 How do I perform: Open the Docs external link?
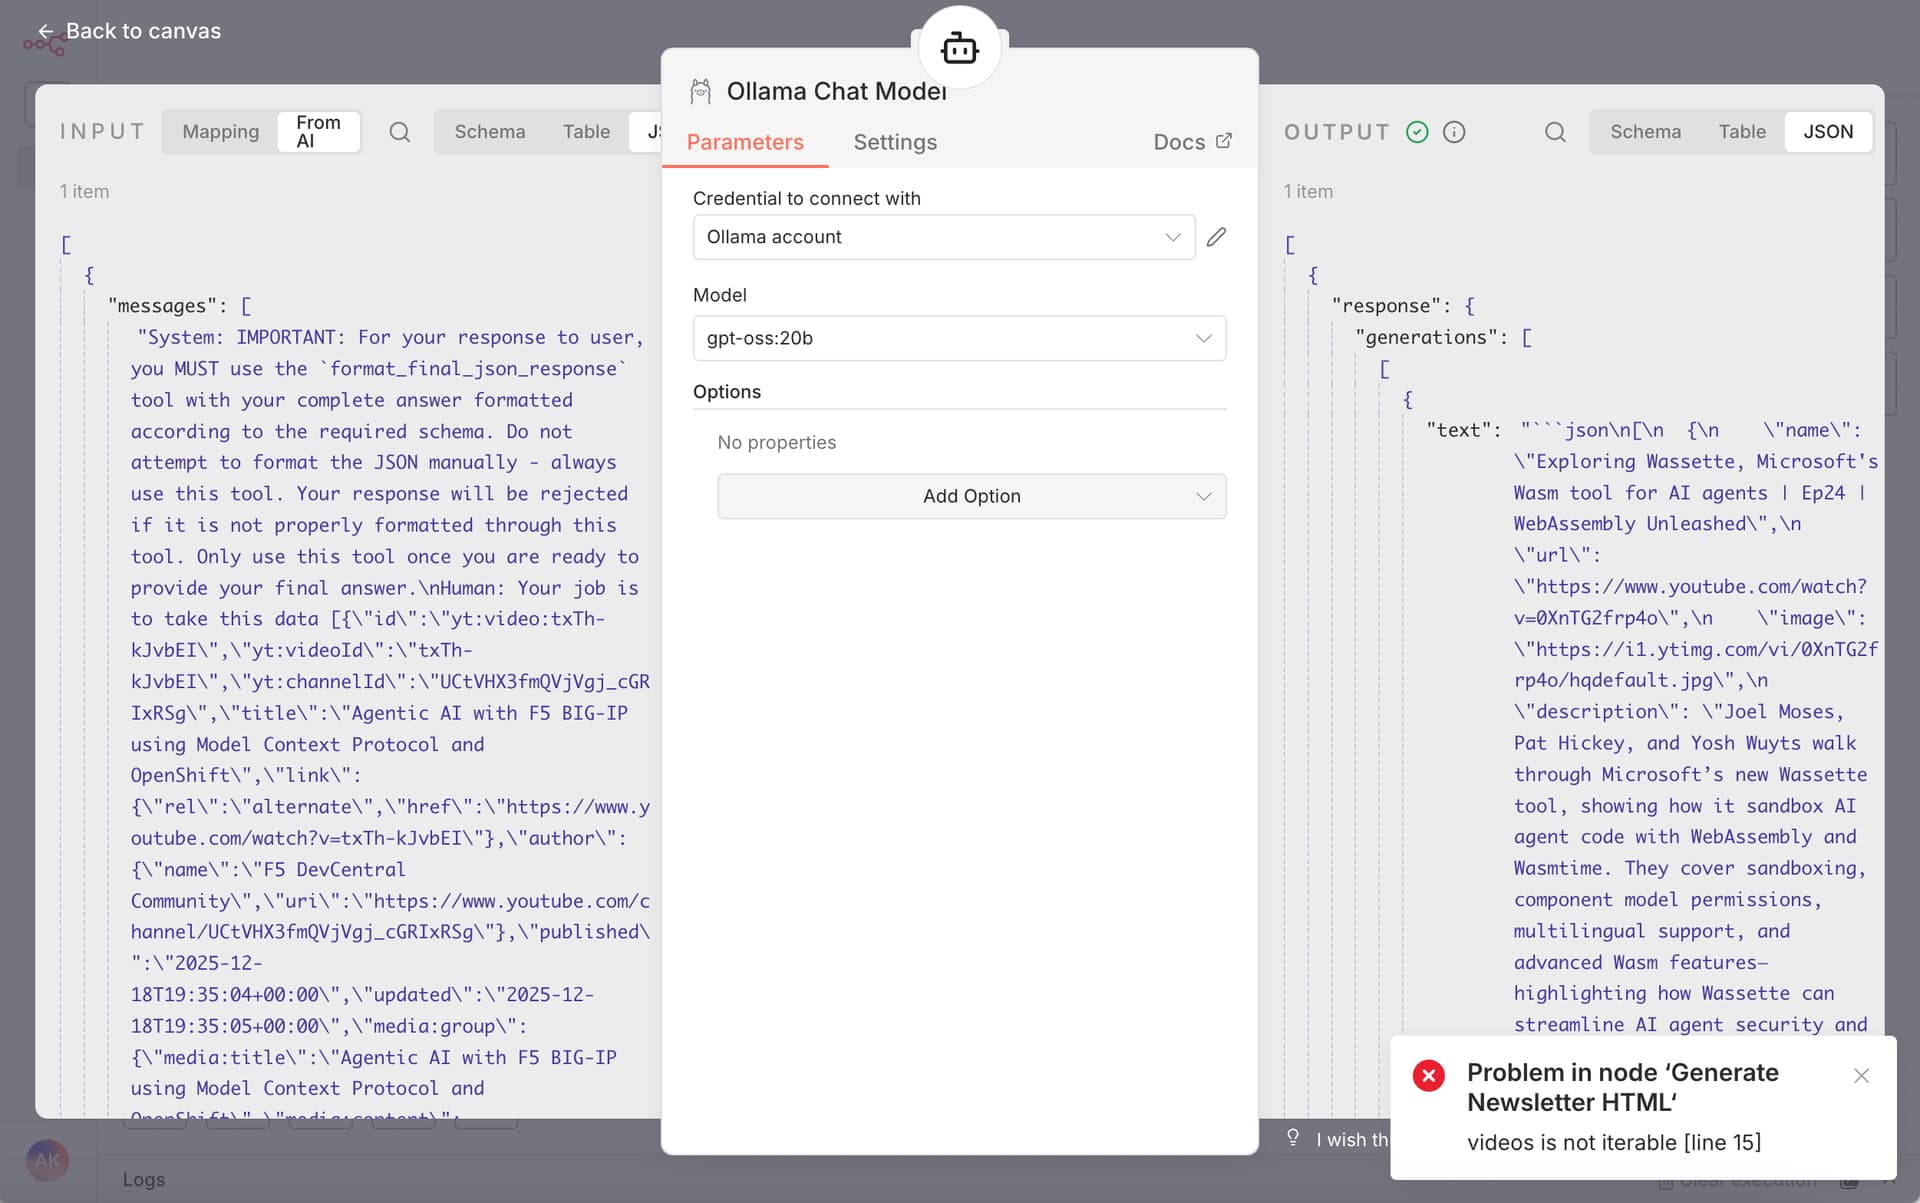[1192, 142]
